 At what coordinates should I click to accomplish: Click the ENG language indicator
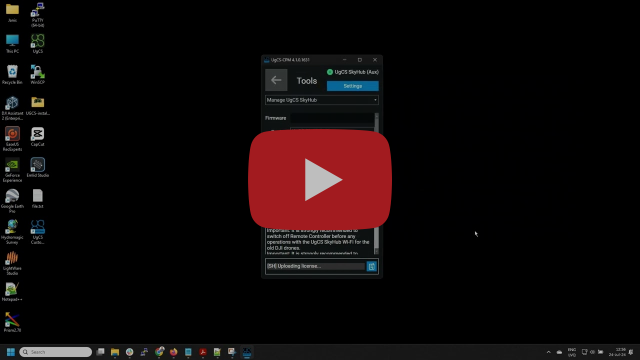coord(572,352)
